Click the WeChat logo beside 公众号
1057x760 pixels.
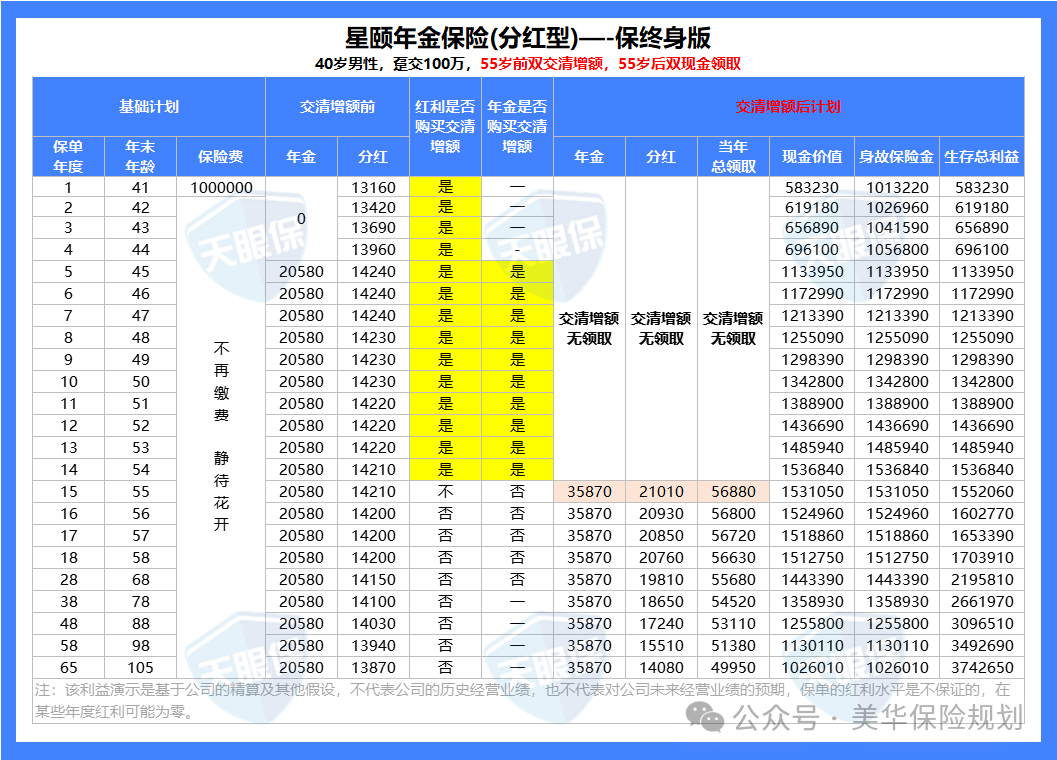click(x=711, y=717)
